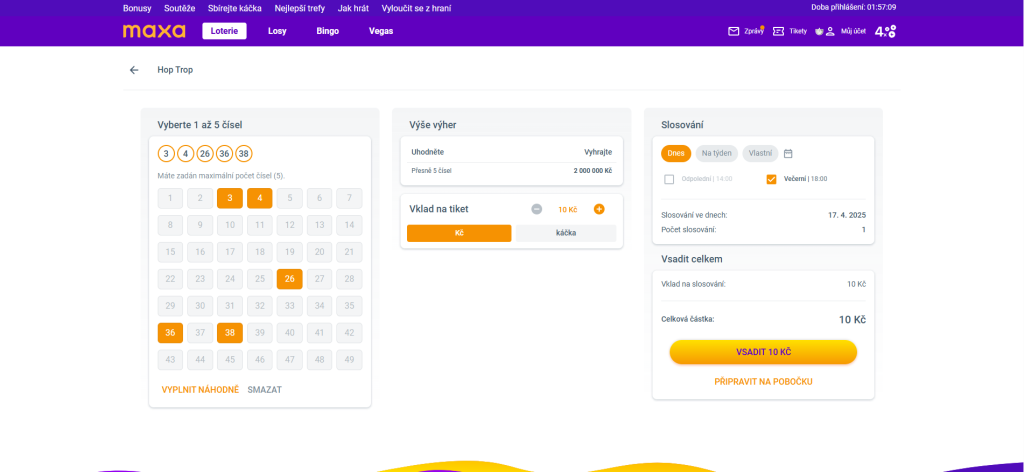Open Tikety ticket icon
1024x472 pixels.
click(778, 31)
